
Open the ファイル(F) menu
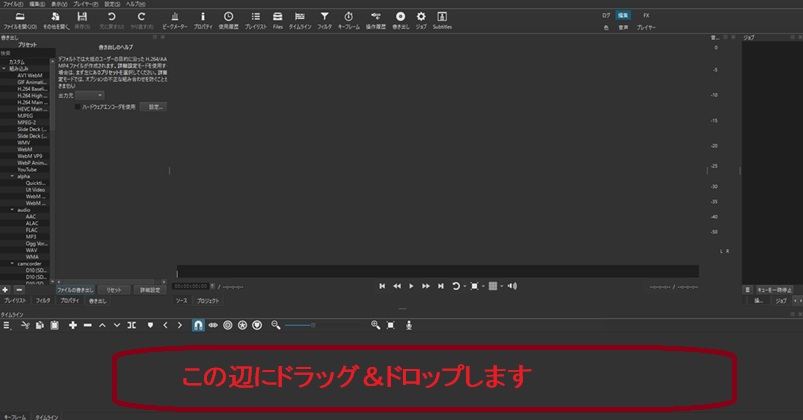coord(13,4)
